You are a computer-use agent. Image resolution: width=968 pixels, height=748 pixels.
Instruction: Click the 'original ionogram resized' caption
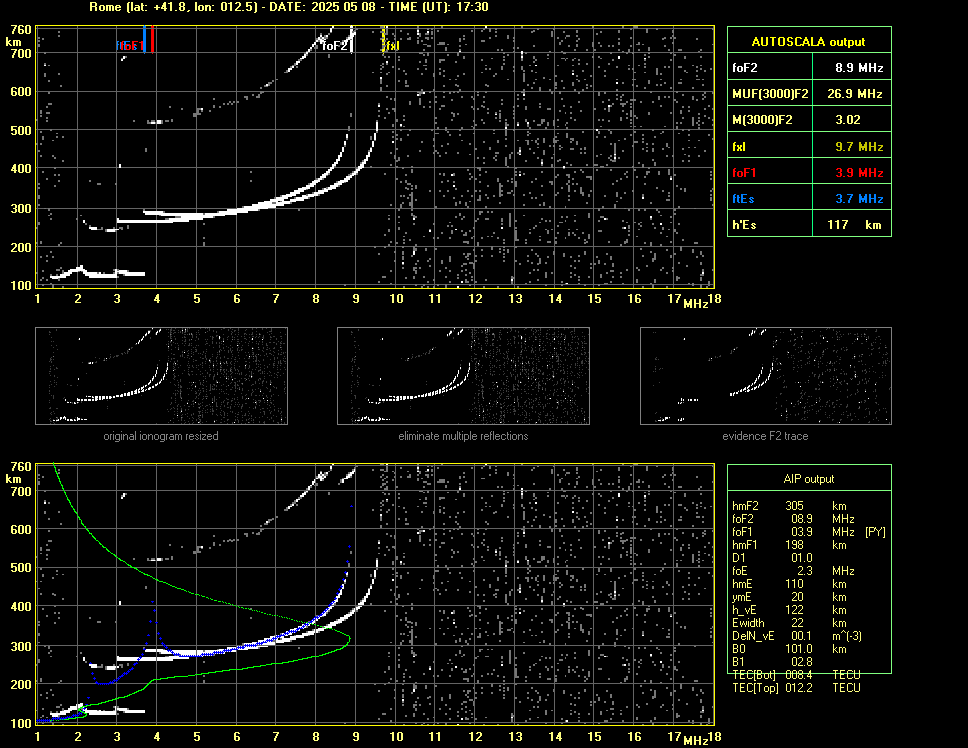pyautogui.click(x=161, y=436)
